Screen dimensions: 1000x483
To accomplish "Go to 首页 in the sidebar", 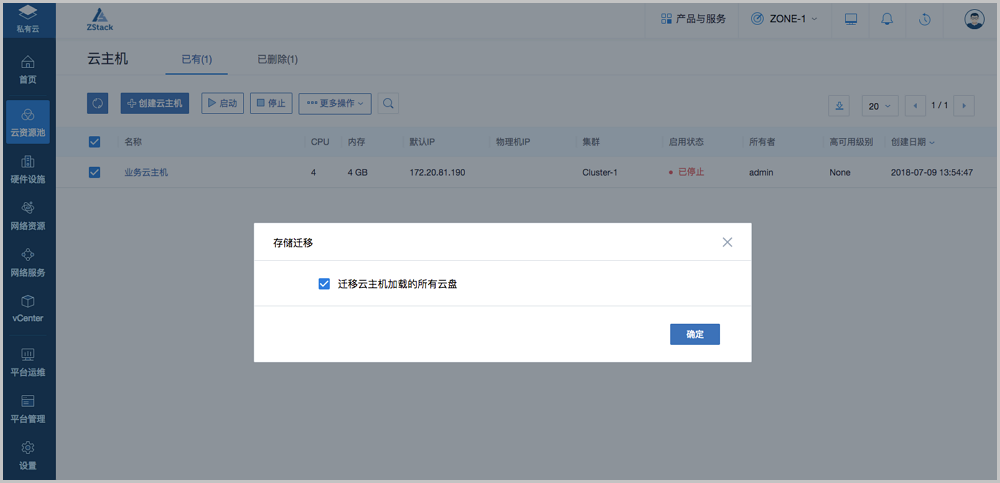I will [28, 70].
